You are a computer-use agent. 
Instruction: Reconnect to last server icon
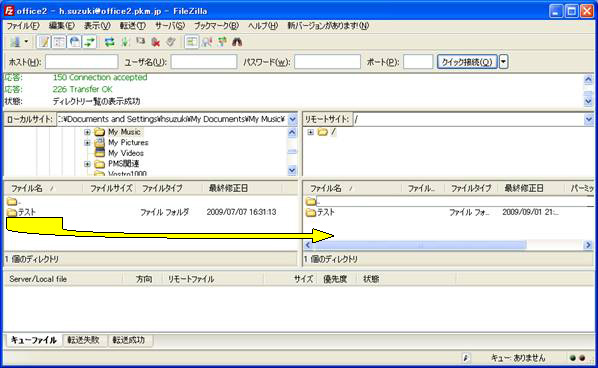point(171,42)
